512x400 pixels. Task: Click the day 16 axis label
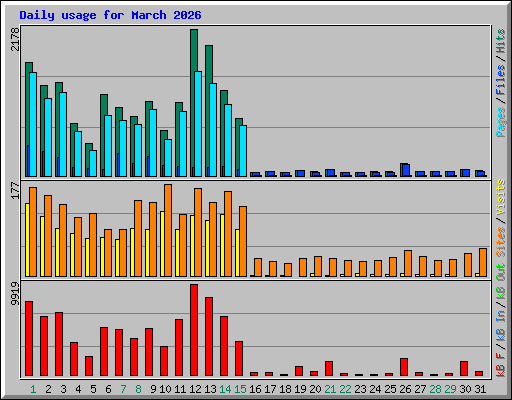(x=255, y=389)
